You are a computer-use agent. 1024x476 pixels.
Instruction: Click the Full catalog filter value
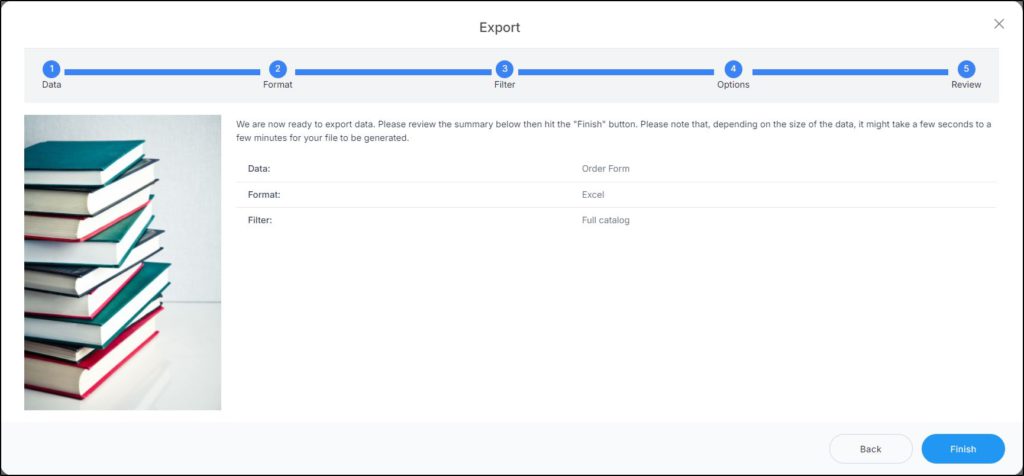pyautogui.click(x=605, y=220)
